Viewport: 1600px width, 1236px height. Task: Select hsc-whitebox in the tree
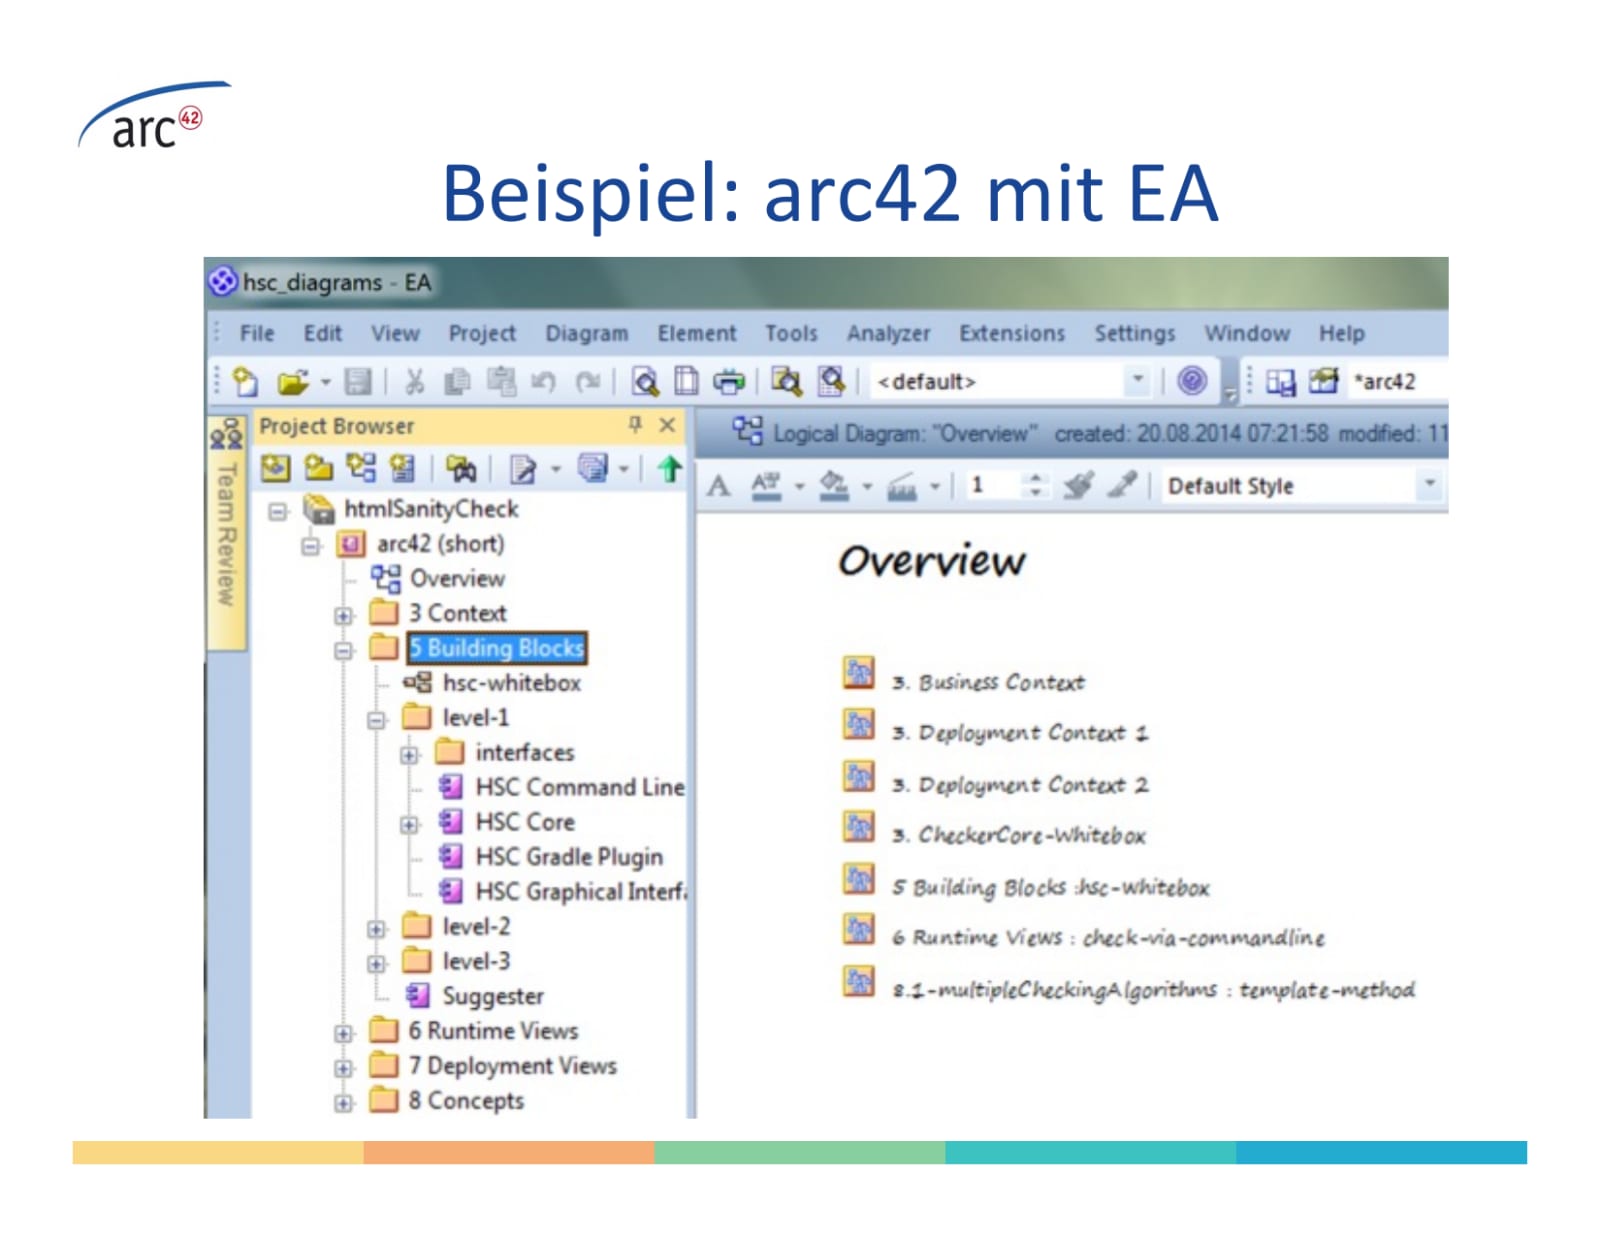(511, 683)
